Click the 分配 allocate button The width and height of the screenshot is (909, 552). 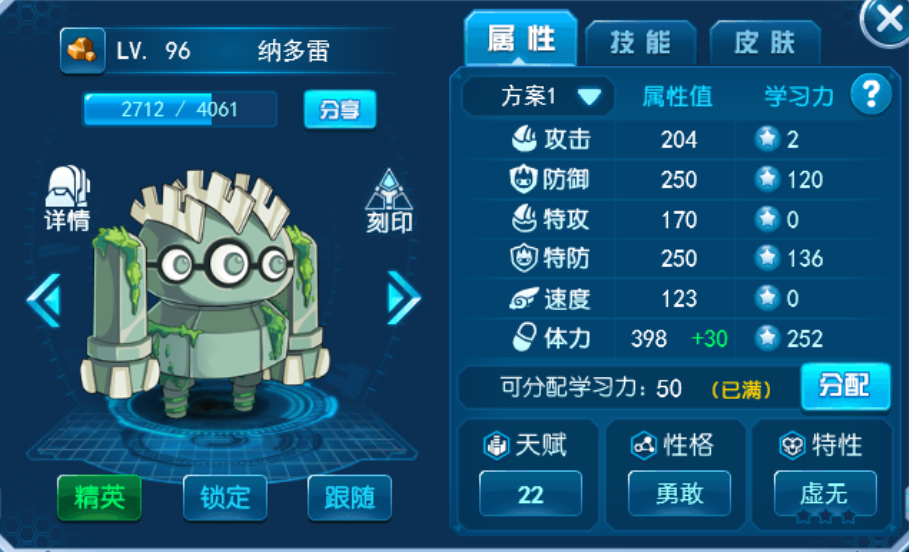click(x=845, y=386)
